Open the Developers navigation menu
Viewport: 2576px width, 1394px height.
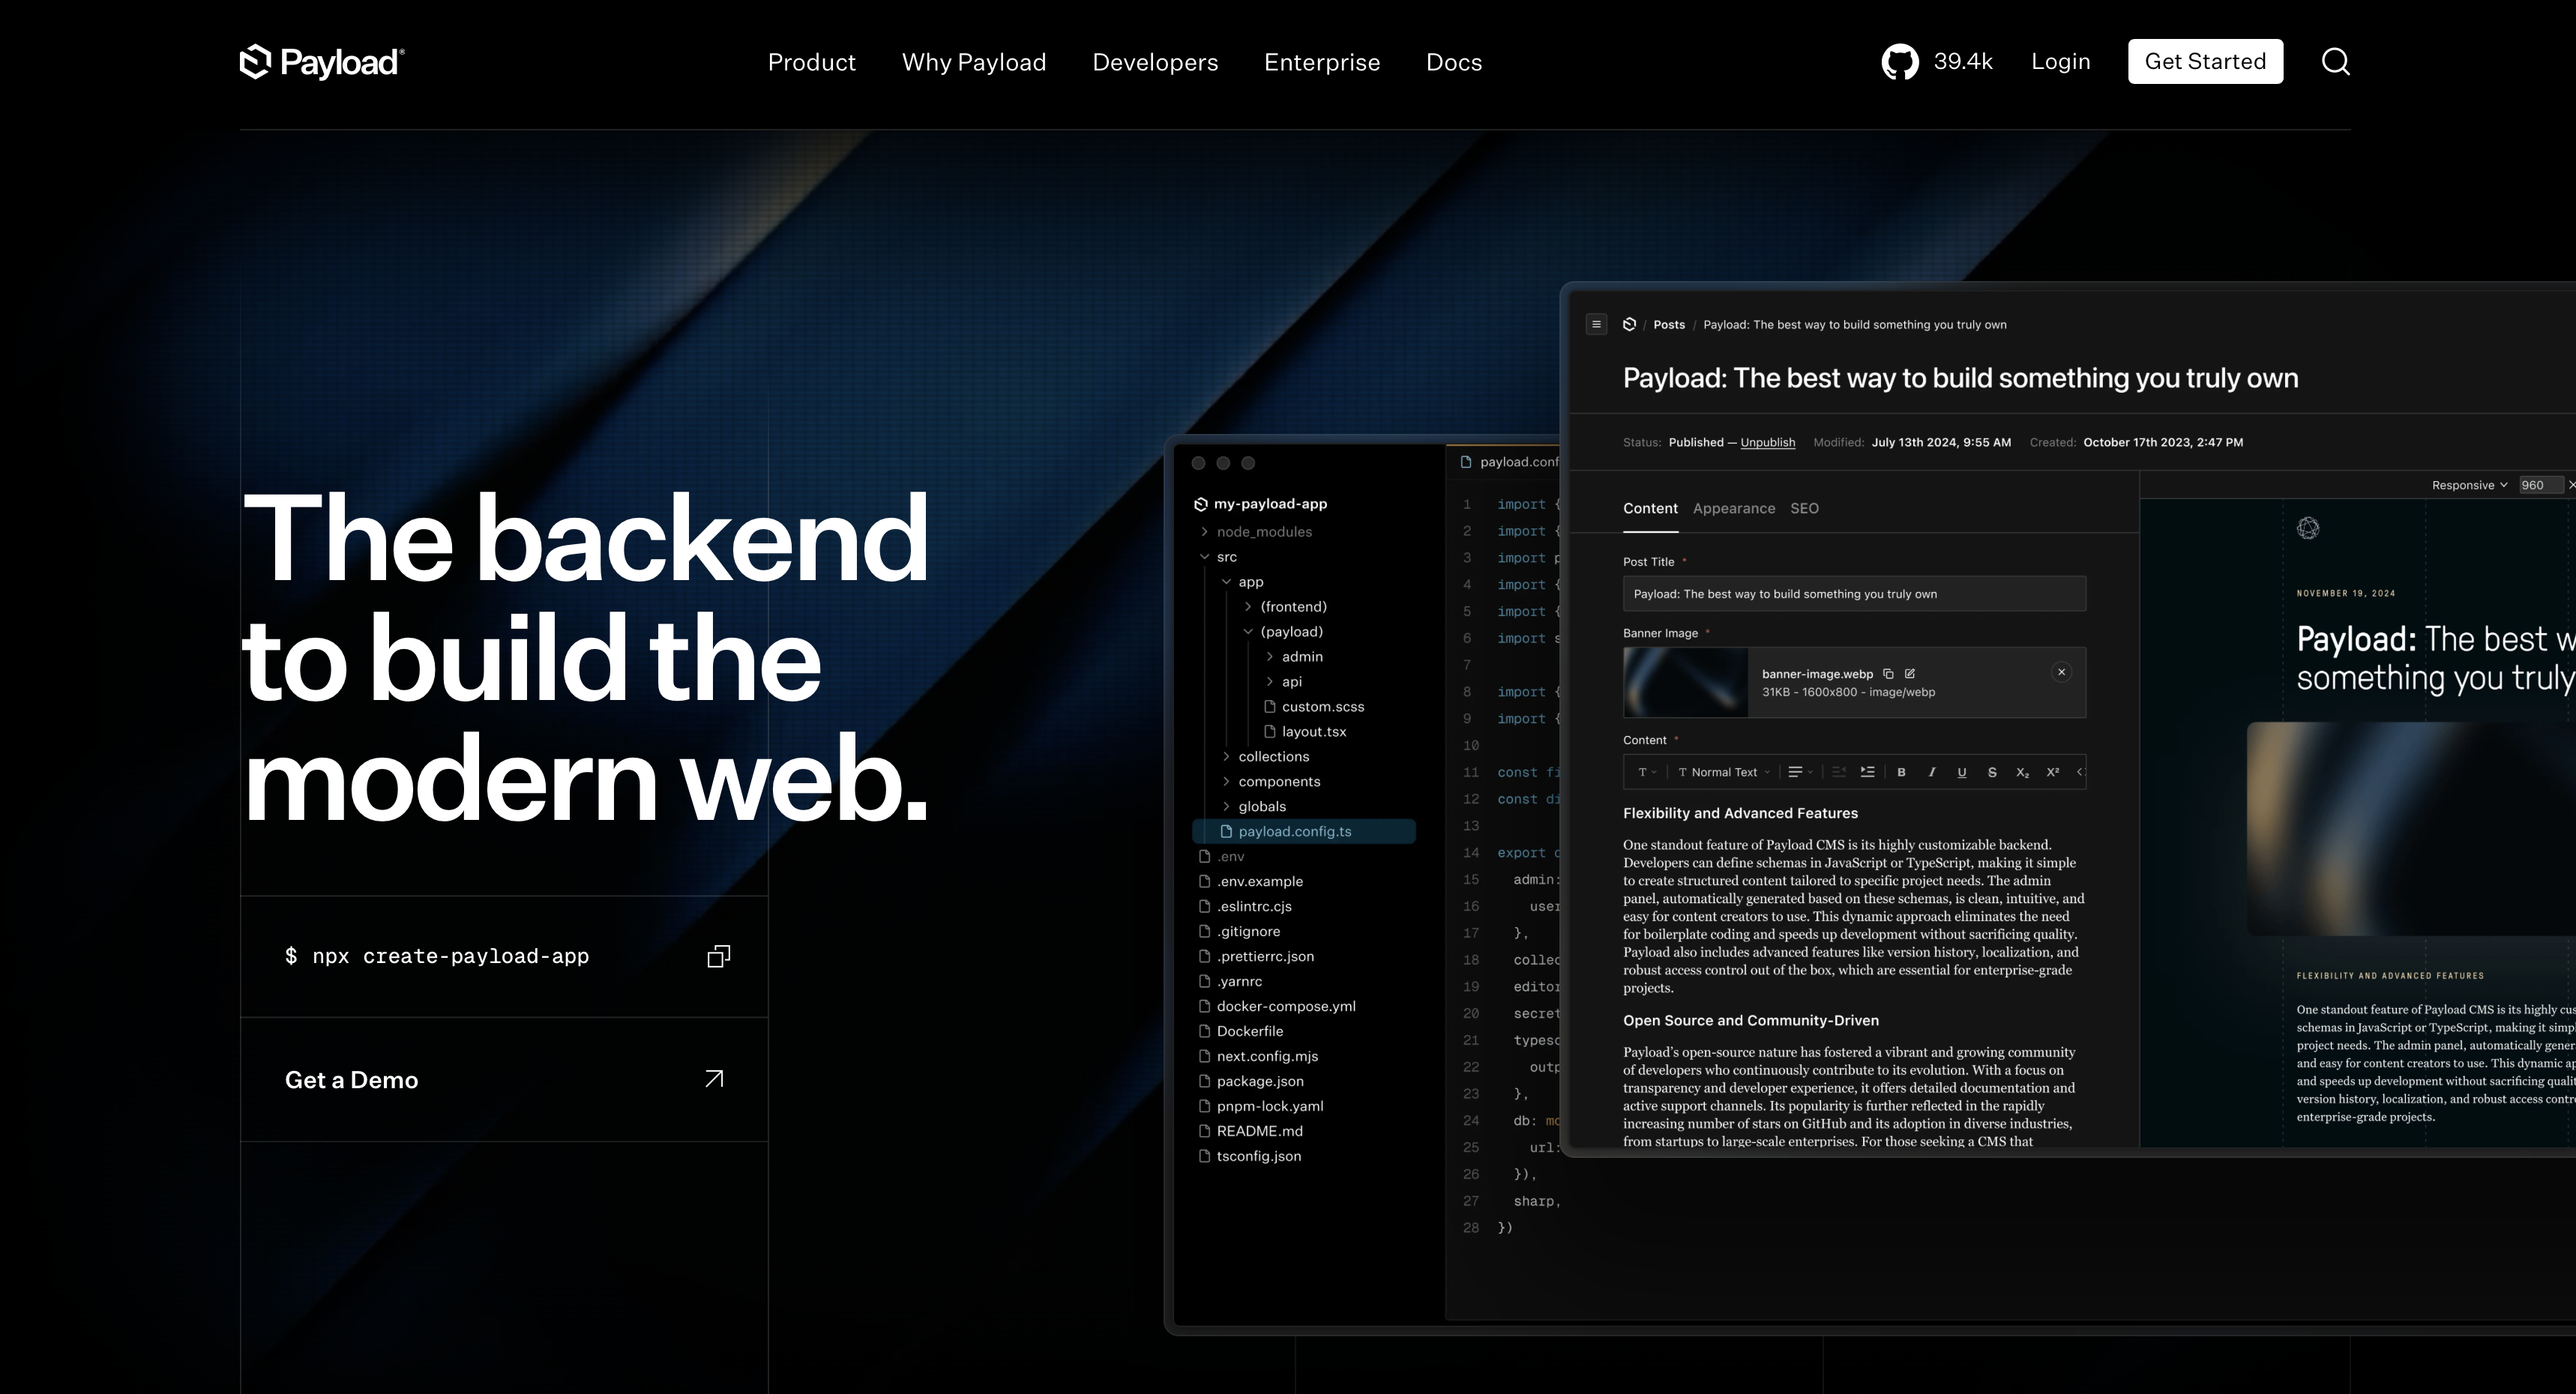[x=1155, y=62]
